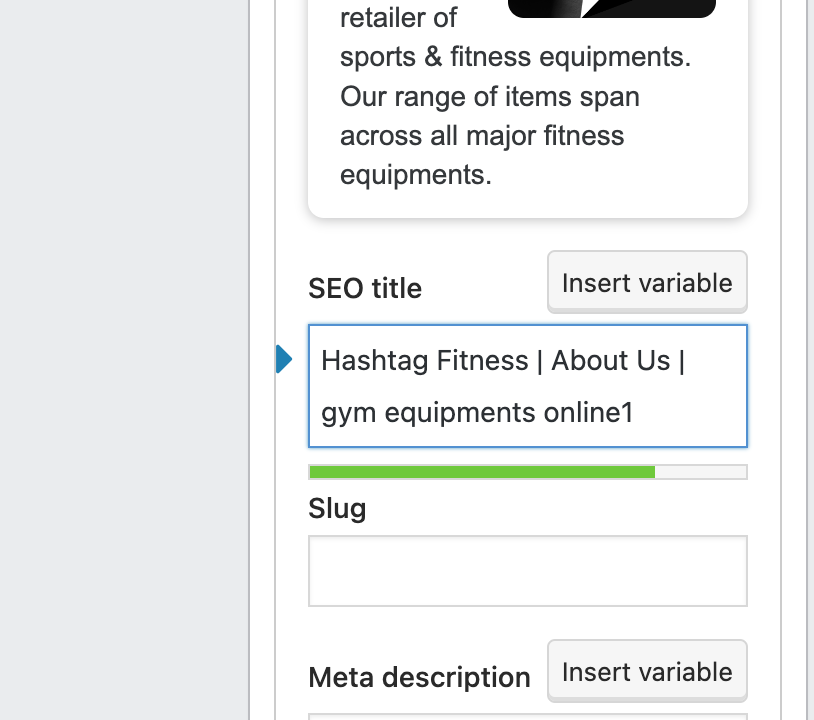Click the Meta description label

coord(419,677)
